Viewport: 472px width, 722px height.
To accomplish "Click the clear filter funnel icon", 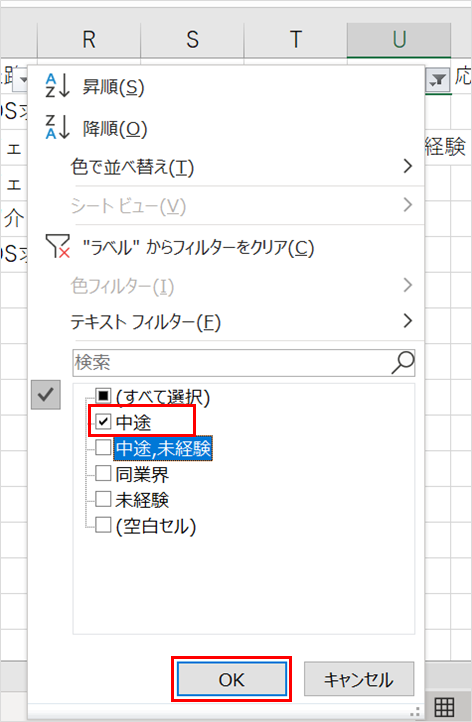I will point(58,246).
